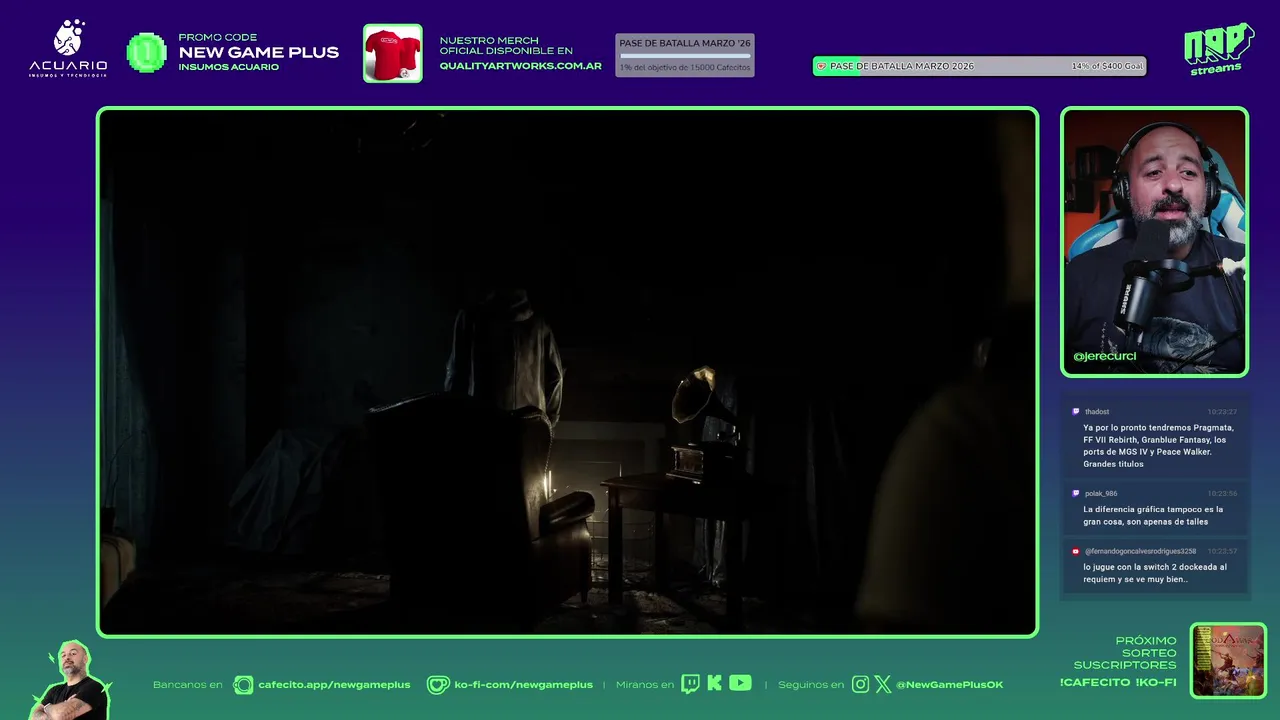Click the 'Bancanos en' label
Screen dimensions: 1280x720
click(187, 685)
